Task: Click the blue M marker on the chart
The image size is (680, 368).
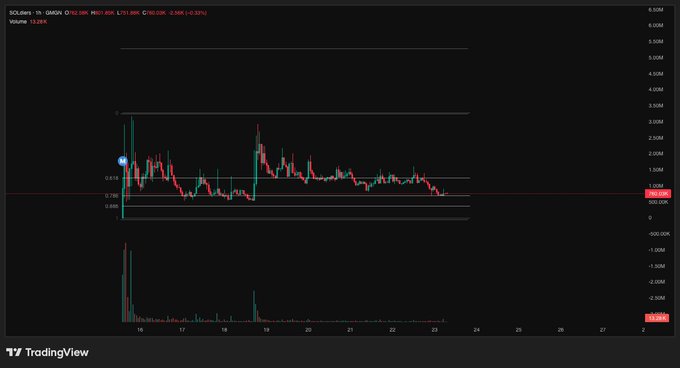Action: coord(123,161)
